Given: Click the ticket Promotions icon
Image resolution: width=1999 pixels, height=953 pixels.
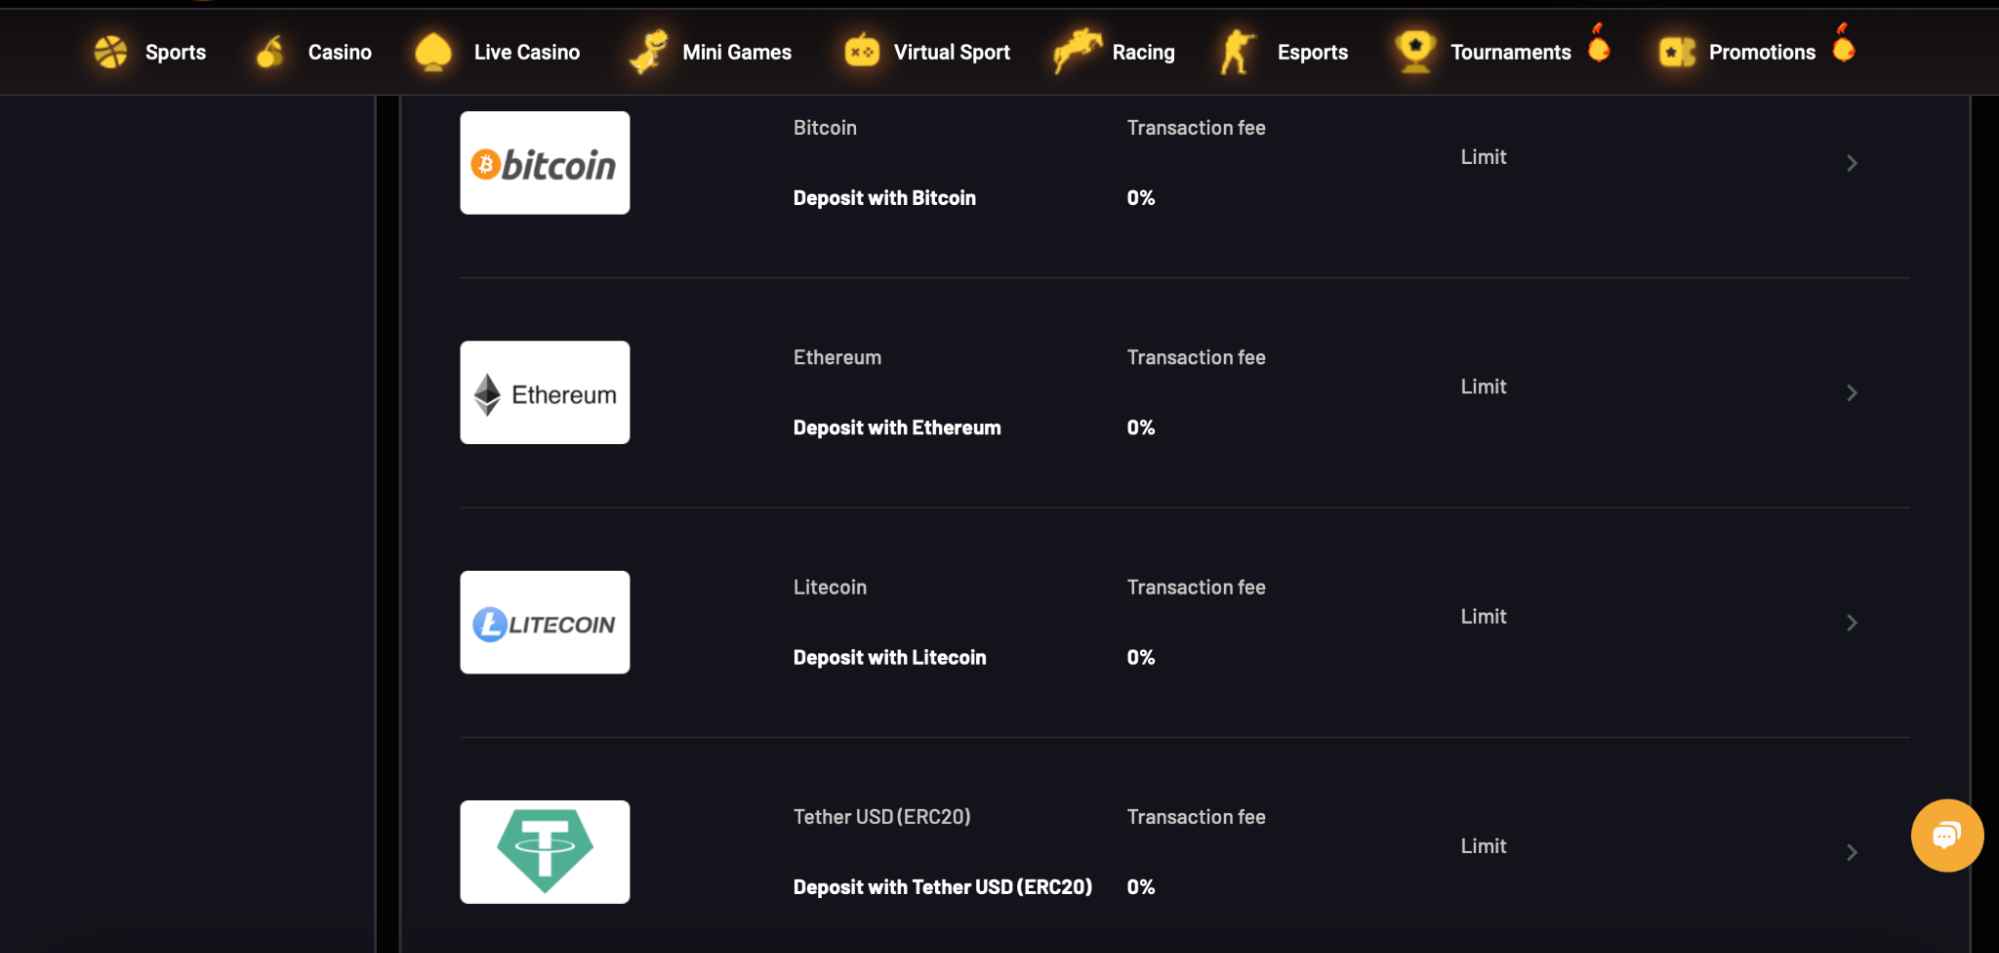Looking at the screenshot, I should (1677, 52).
